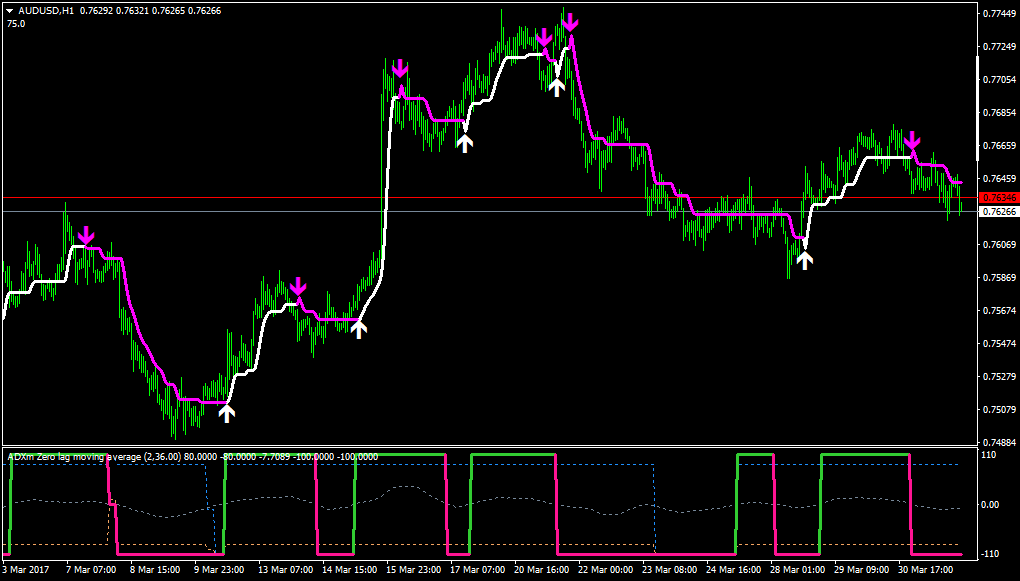Click the 75.0 label under the symbol name
The image size is (1020, 581).
16,23
